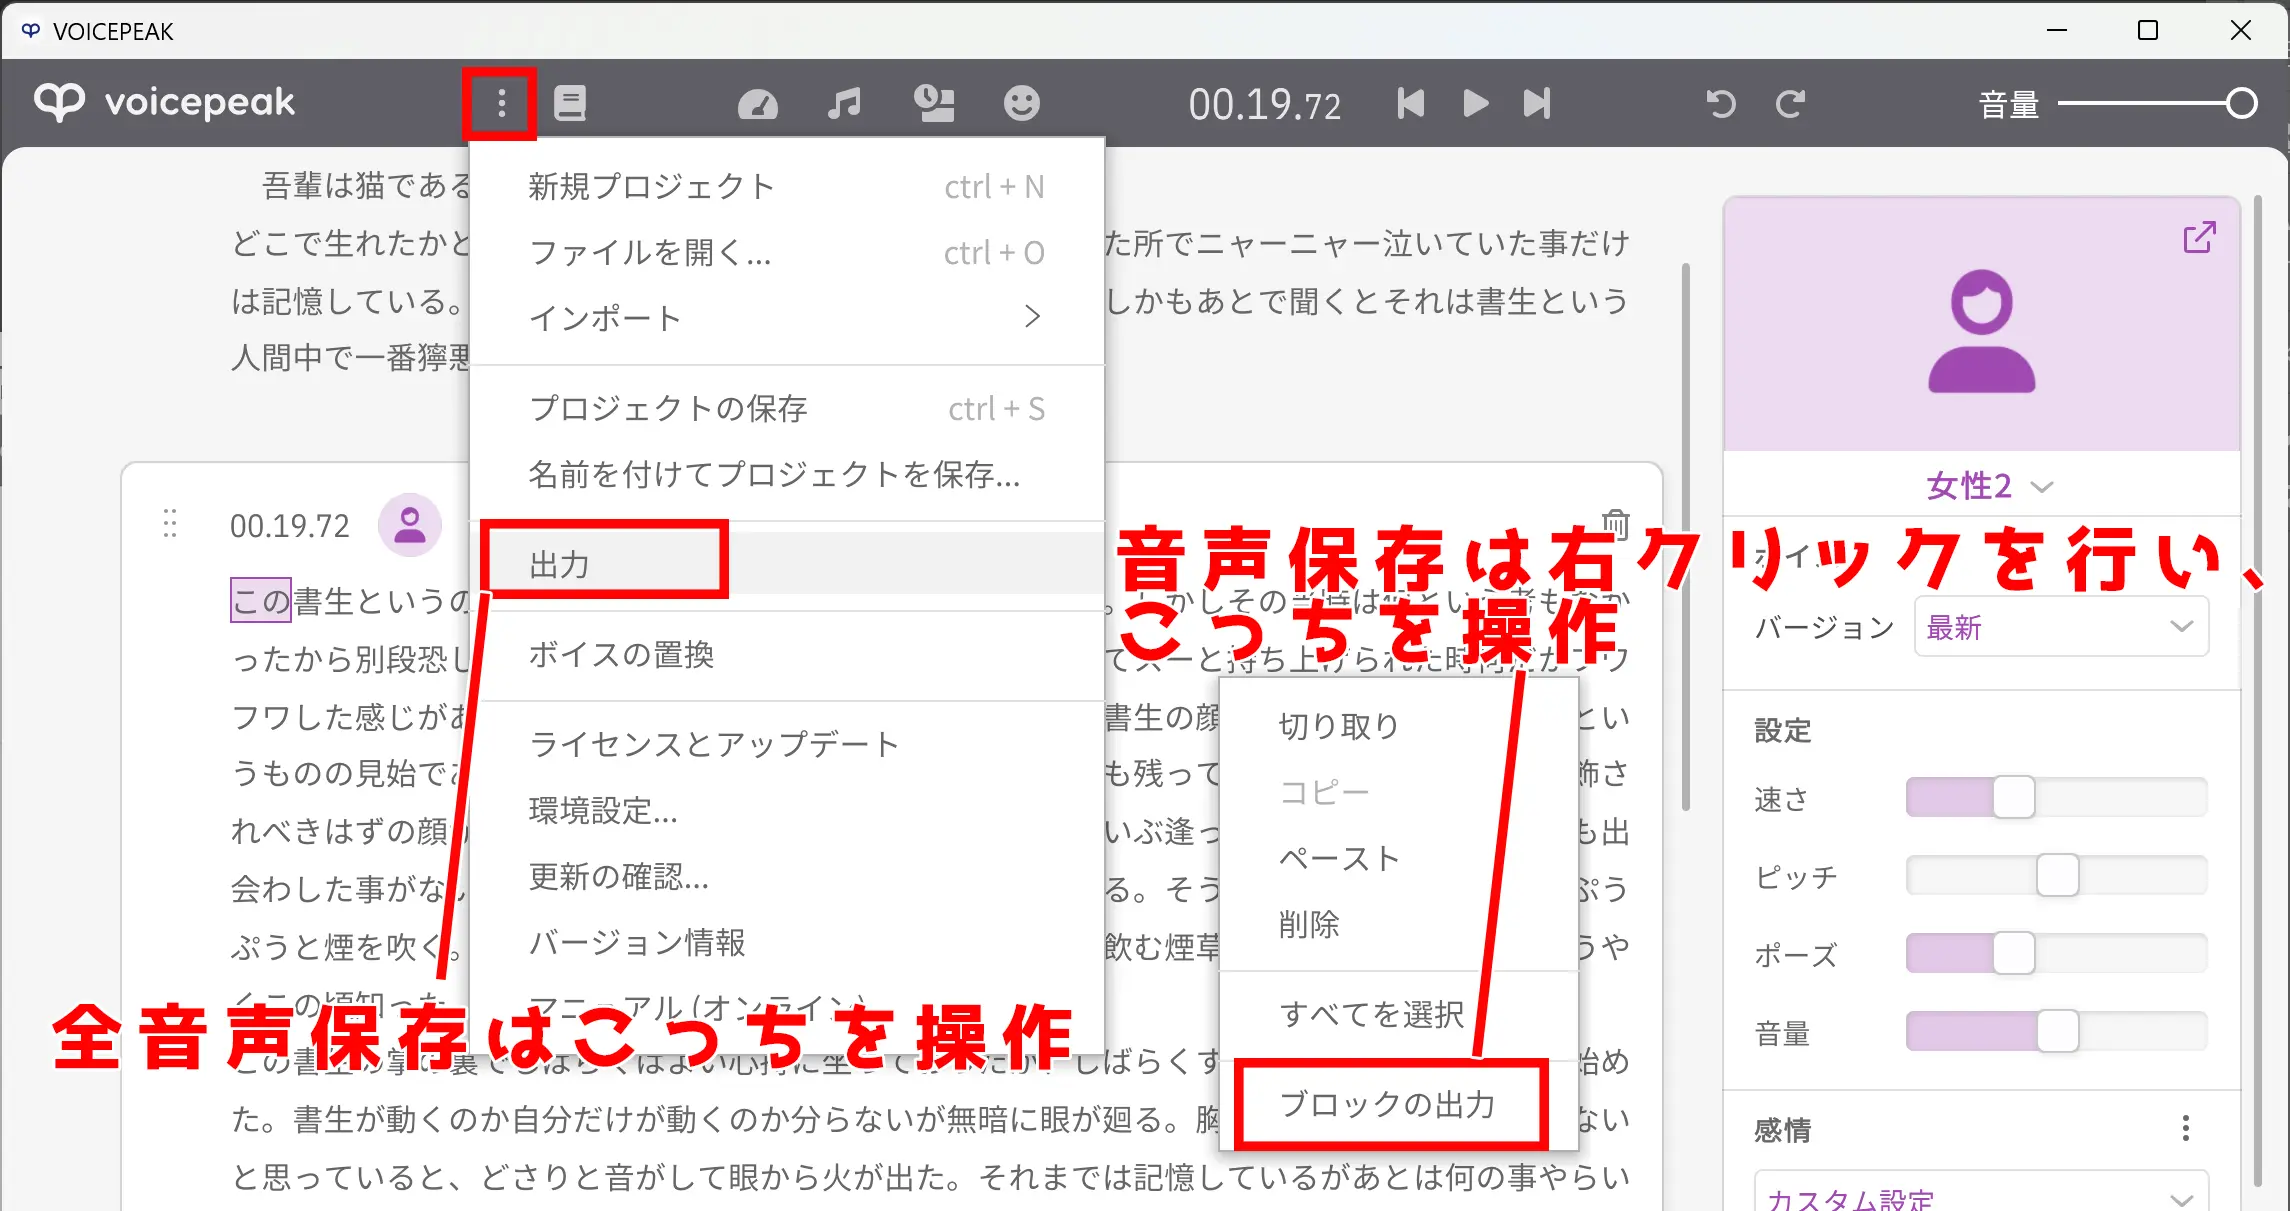2290x1211 pixels.
Task: Open 環境設定... menu item
Action: pyautogui.click(x=787, y=810)
